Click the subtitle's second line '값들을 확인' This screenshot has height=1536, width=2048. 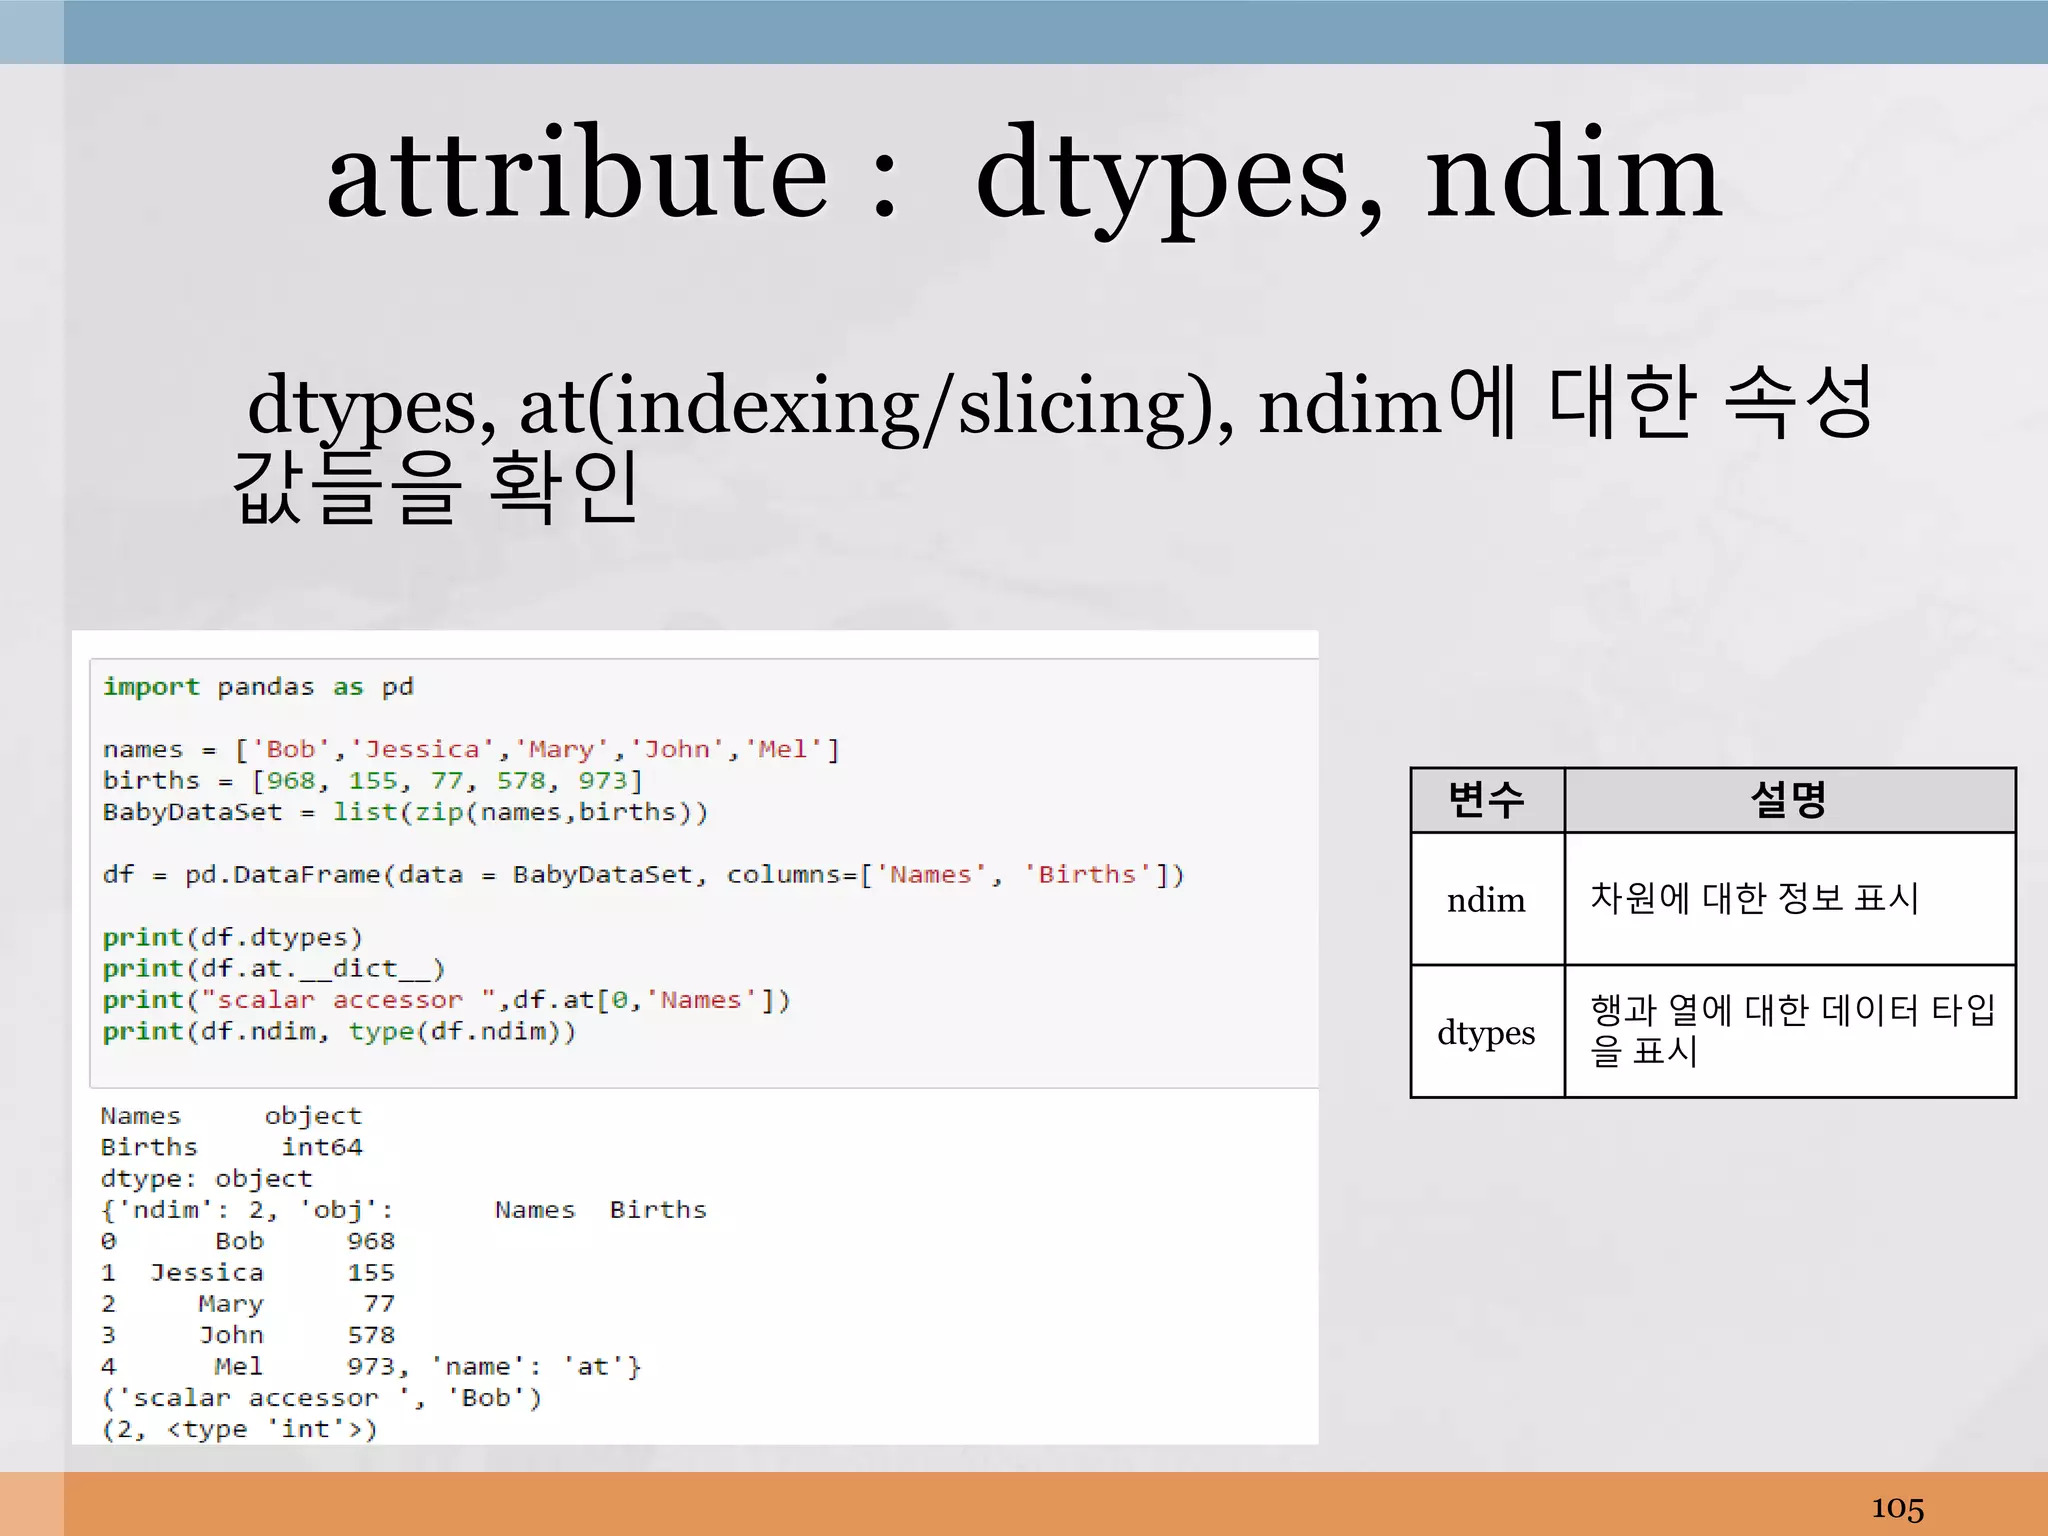coord(435,487)
